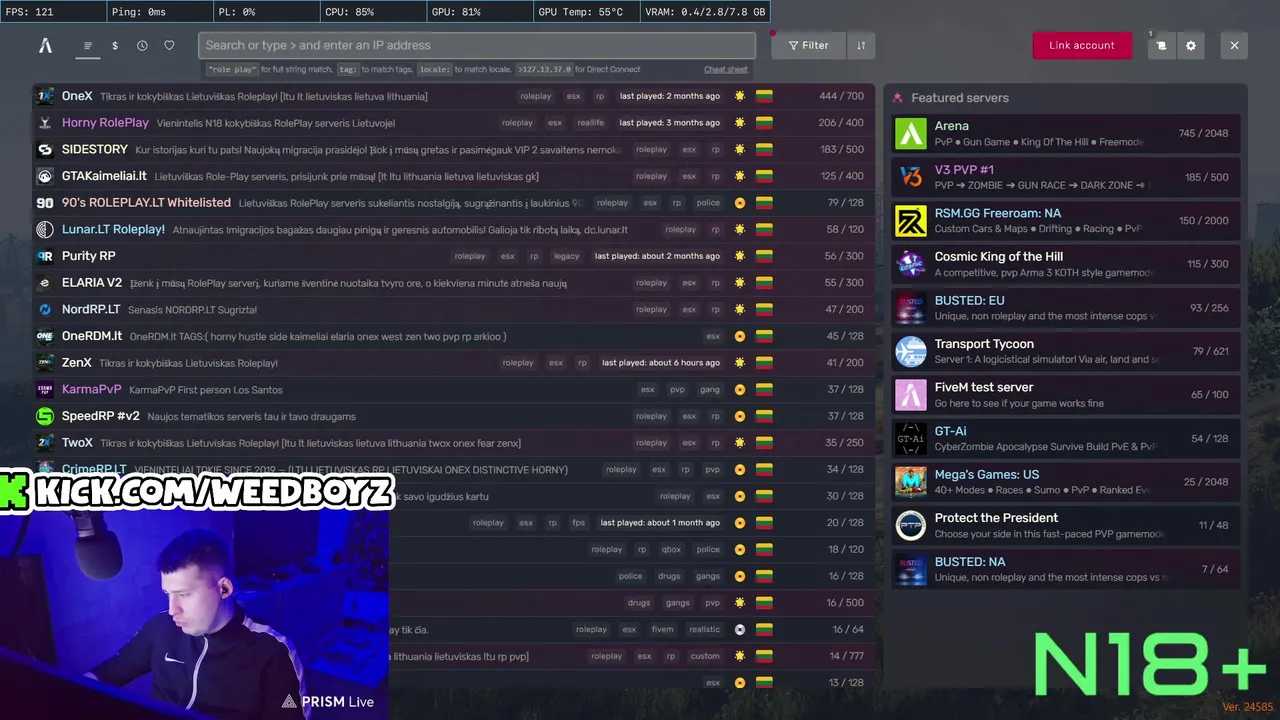
Task: Click the FiveM test server pink icon
Action: click(x=910, y=395)
